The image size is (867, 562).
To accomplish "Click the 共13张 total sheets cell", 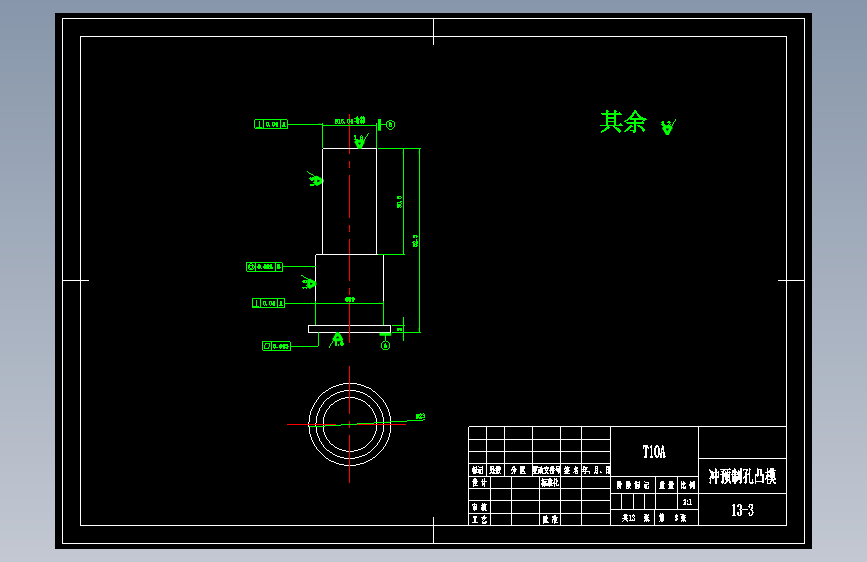I will pyautogui.click(x=633, y=518).
